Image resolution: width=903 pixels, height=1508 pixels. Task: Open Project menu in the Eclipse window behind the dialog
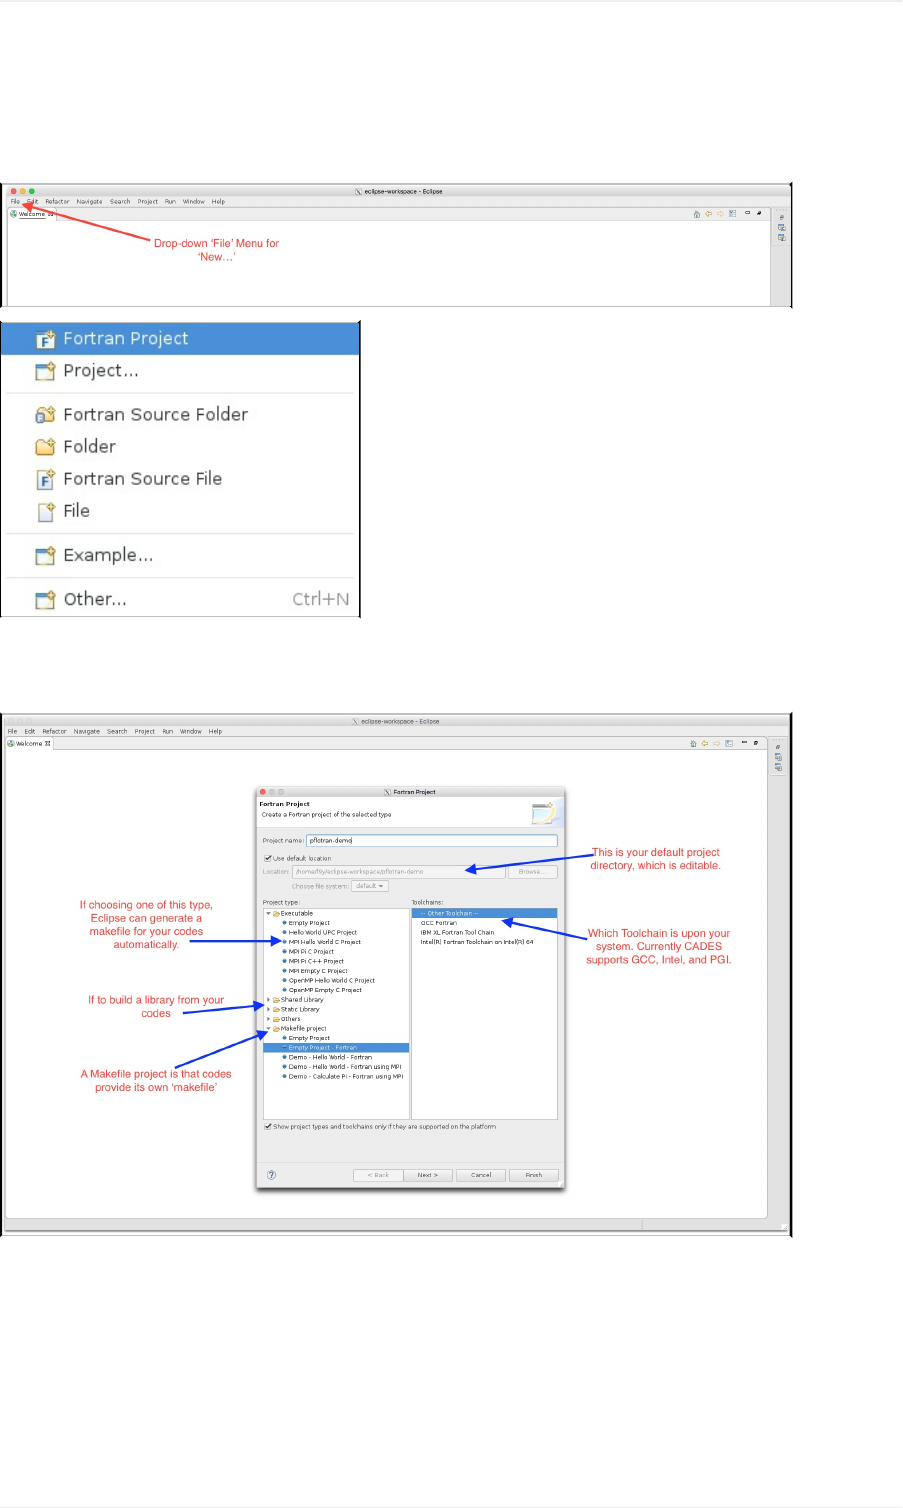pyautogui.click(x=145, y=731)
